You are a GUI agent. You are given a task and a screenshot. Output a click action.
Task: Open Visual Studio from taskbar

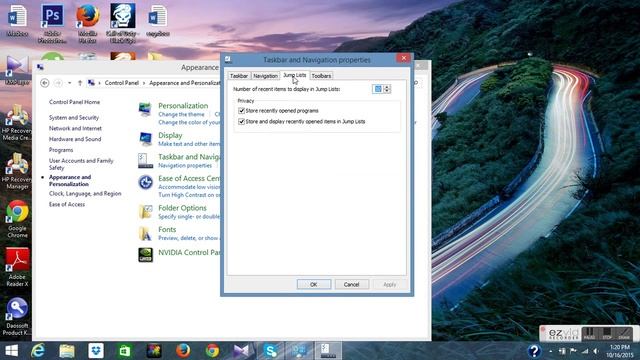click(x=241, y=351)
